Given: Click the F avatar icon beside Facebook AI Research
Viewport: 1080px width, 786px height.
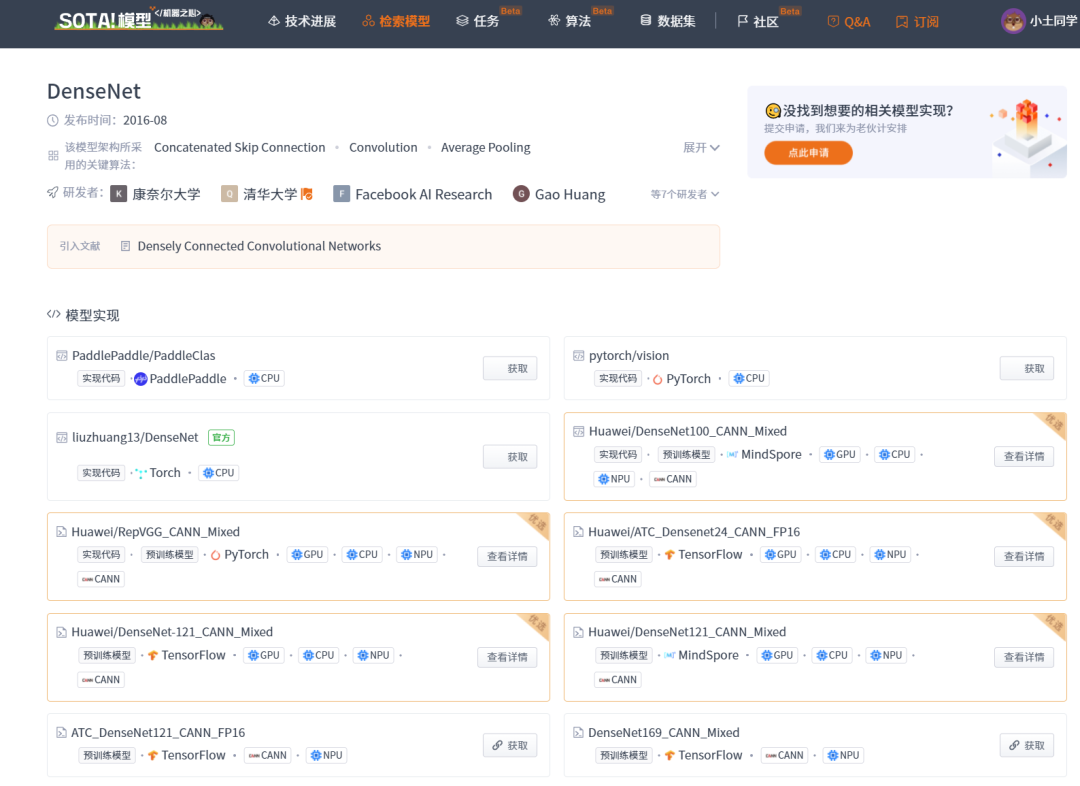Looking at the screenshot, I should coord(341,194).
